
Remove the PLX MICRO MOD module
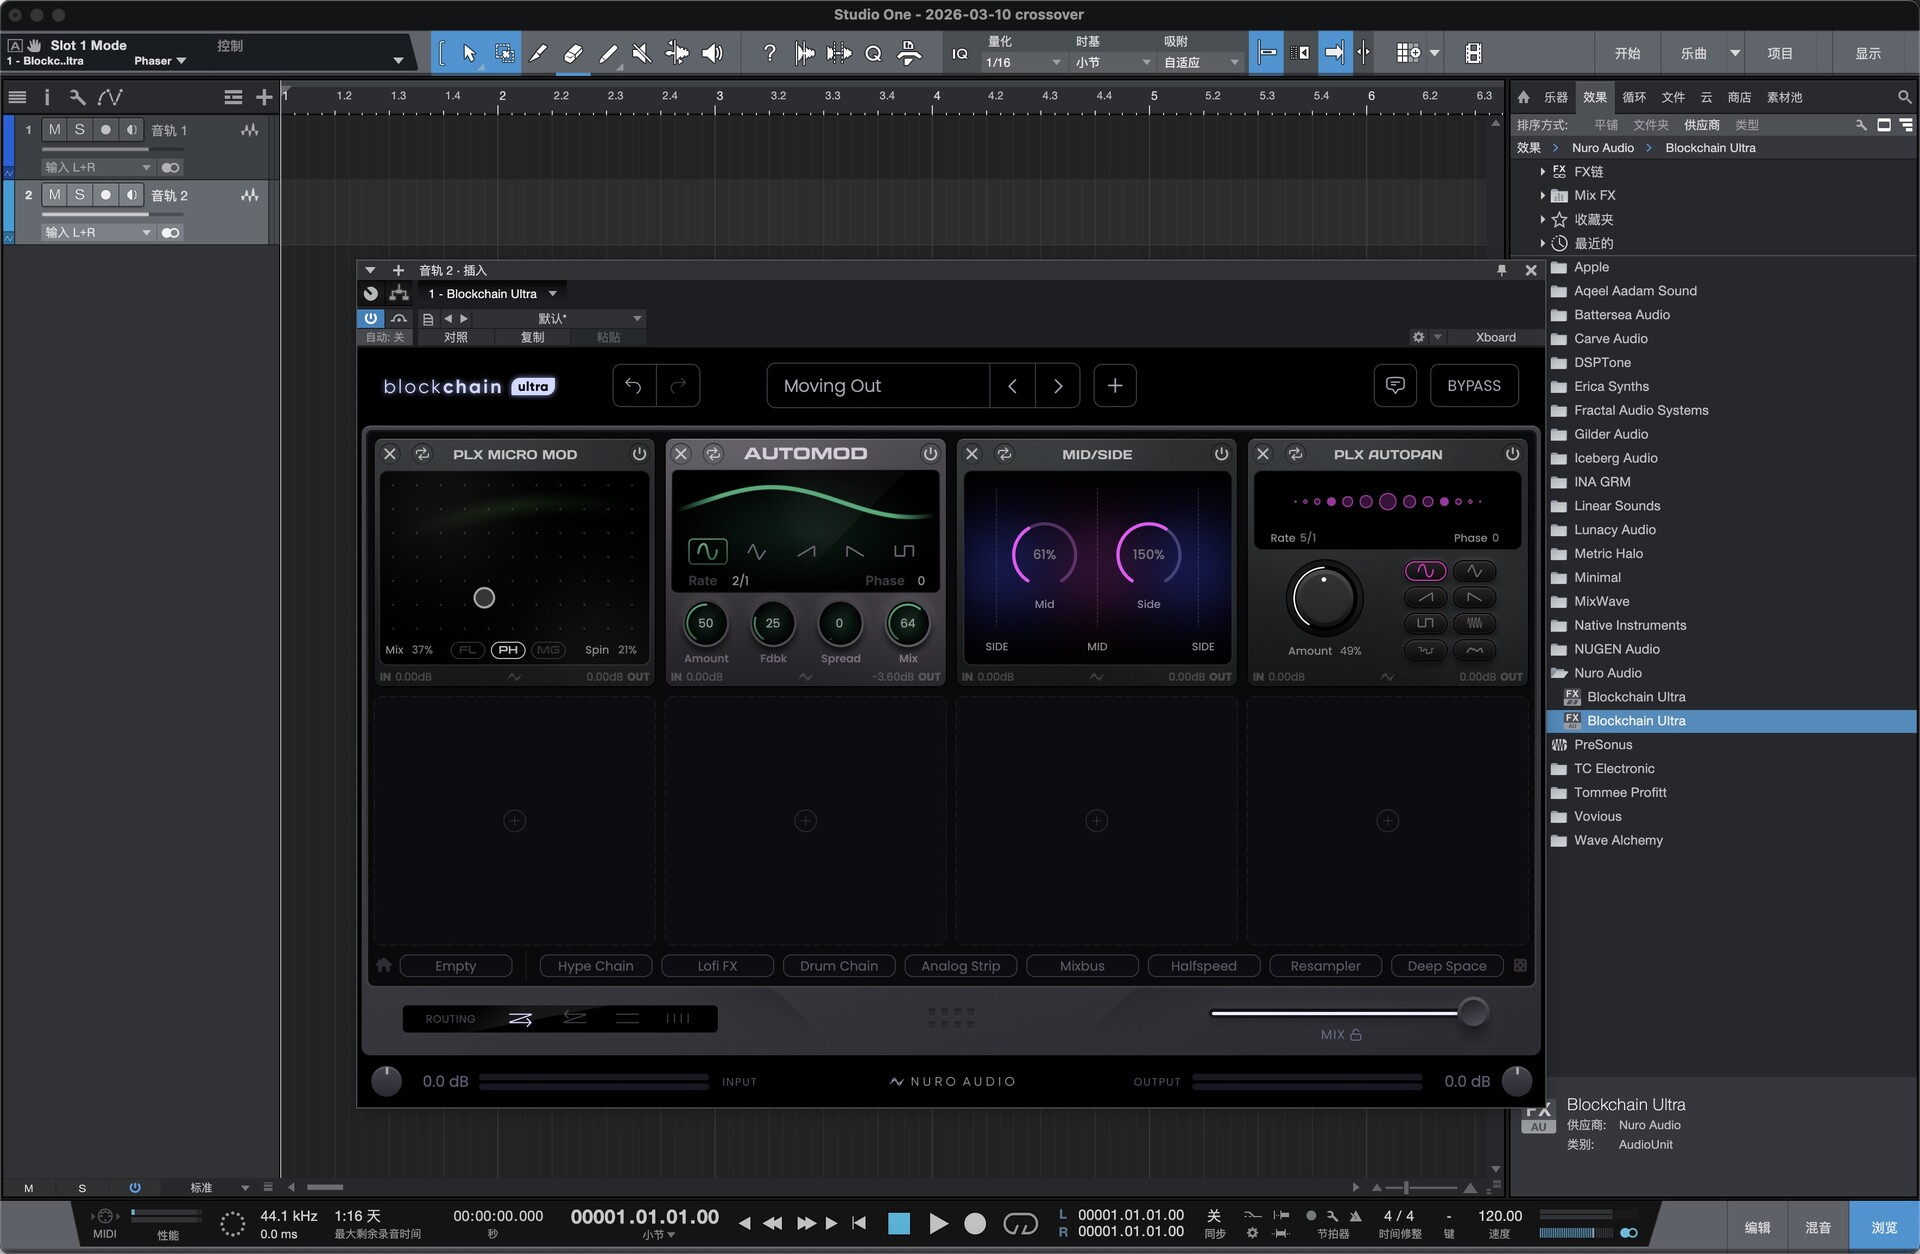tap(390, 454)
